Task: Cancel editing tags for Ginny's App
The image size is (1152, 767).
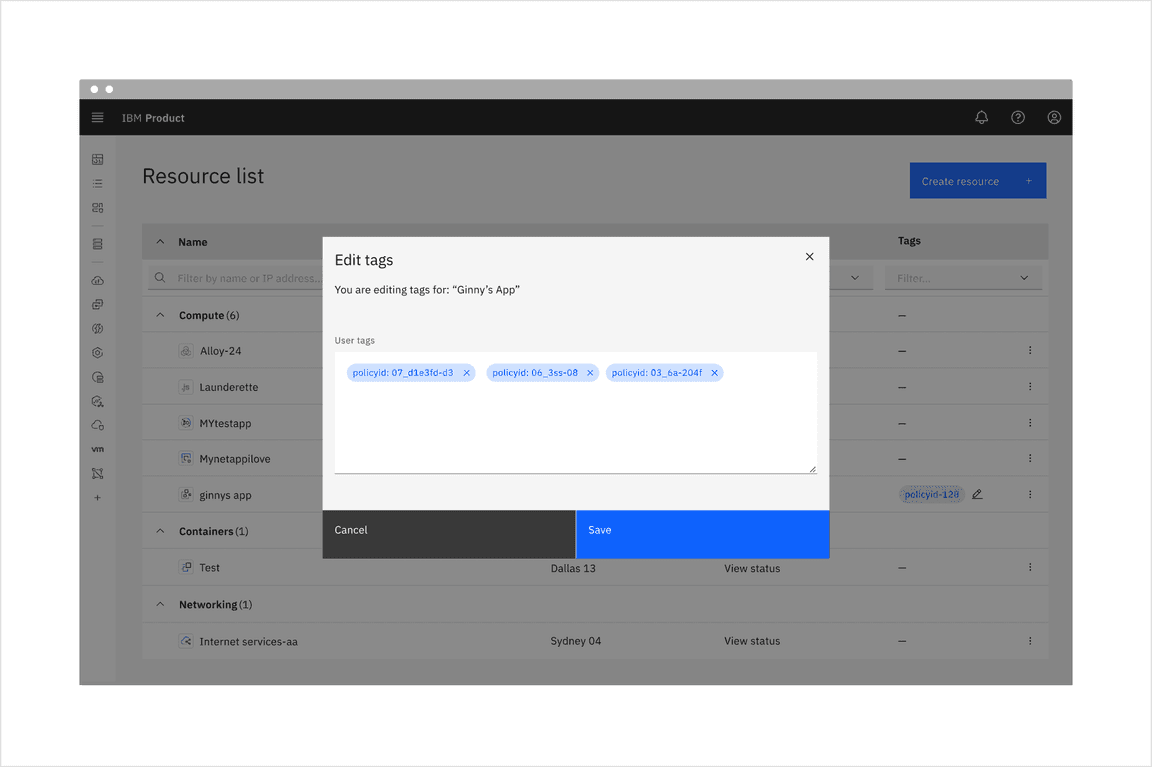Action: 448,534
